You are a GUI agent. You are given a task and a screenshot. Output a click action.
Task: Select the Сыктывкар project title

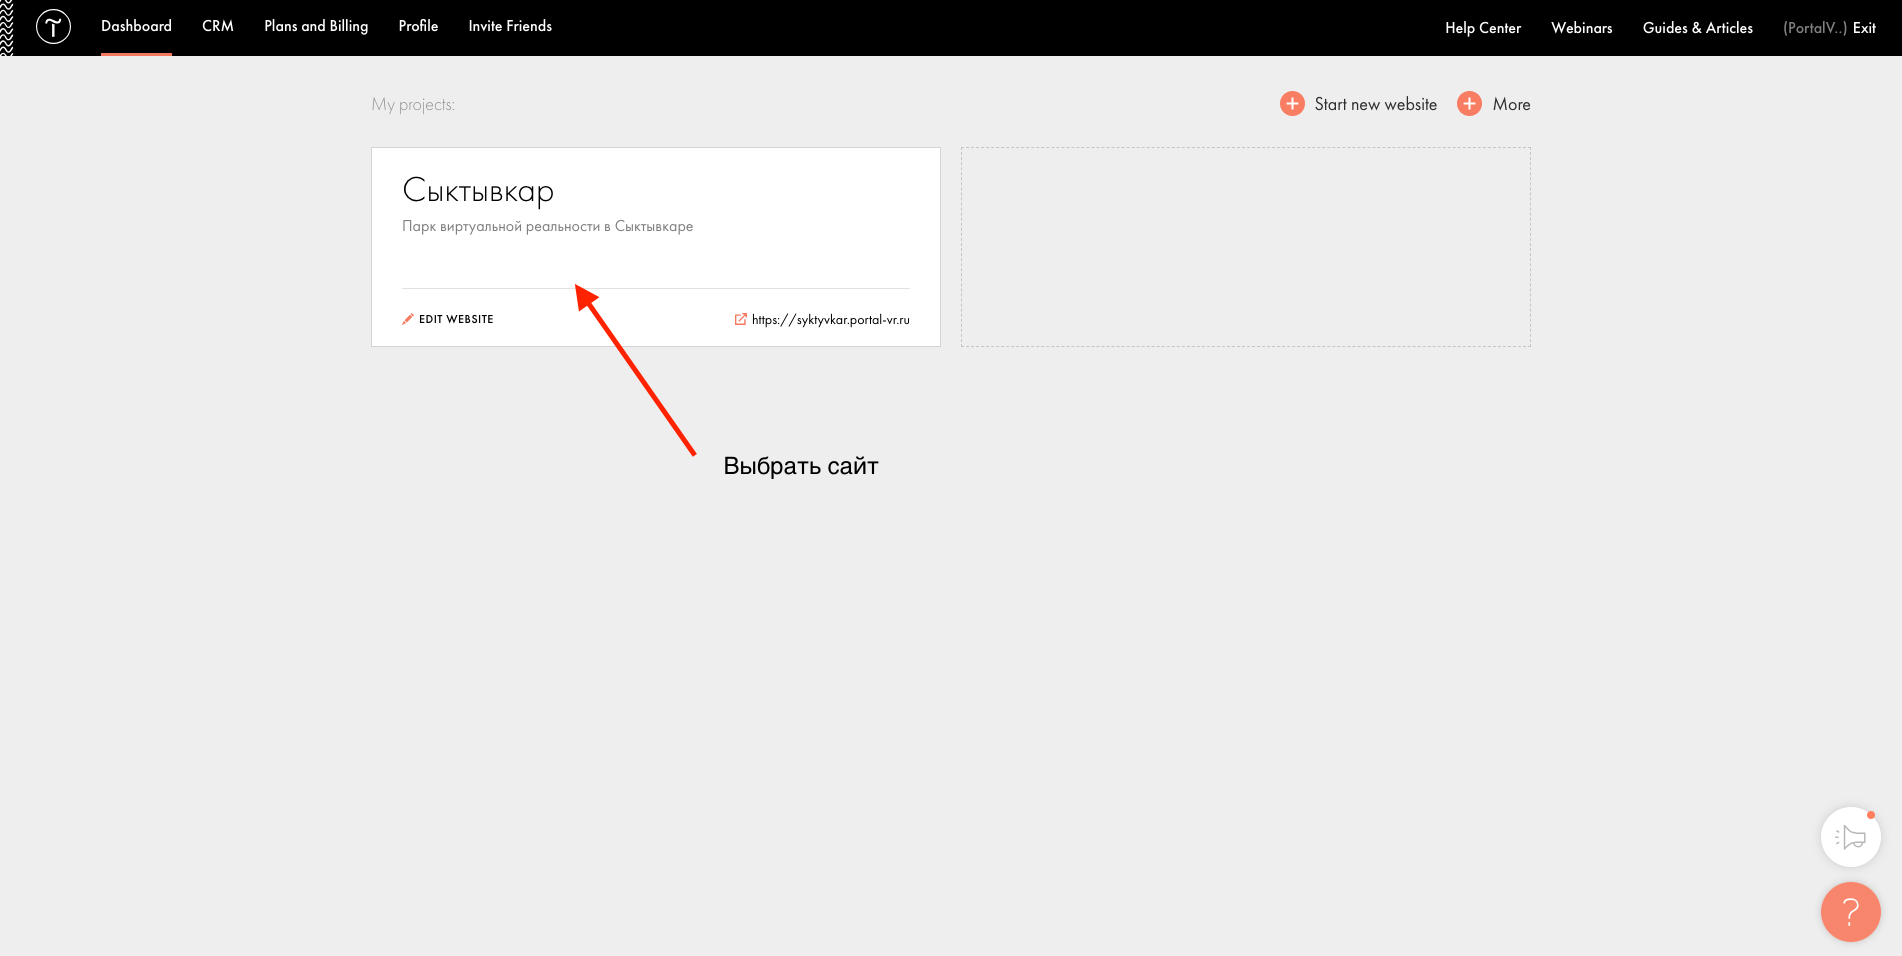coord(478,190)
